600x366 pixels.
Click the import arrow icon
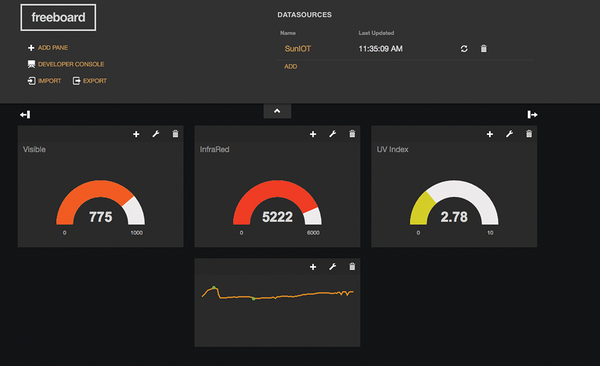pos(31,81)
